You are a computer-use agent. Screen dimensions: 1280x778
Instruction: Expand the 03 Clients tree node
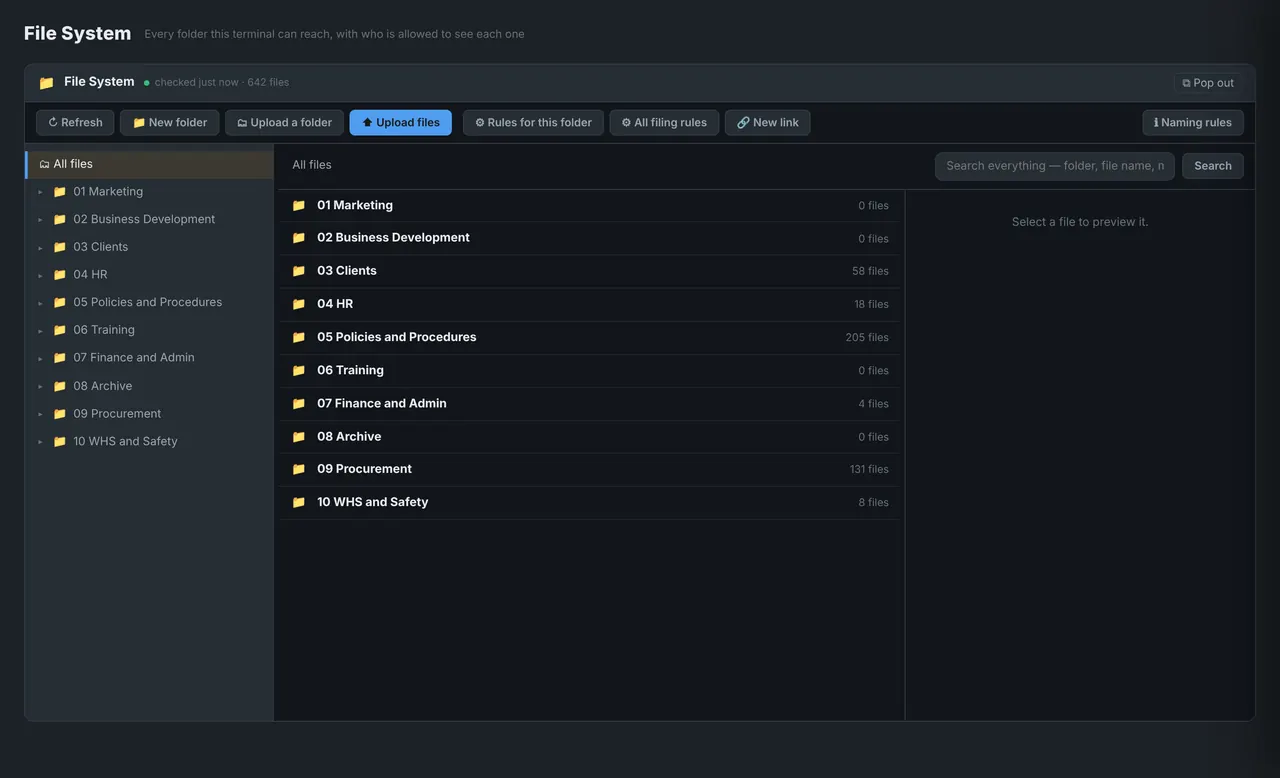coord(40,247)
